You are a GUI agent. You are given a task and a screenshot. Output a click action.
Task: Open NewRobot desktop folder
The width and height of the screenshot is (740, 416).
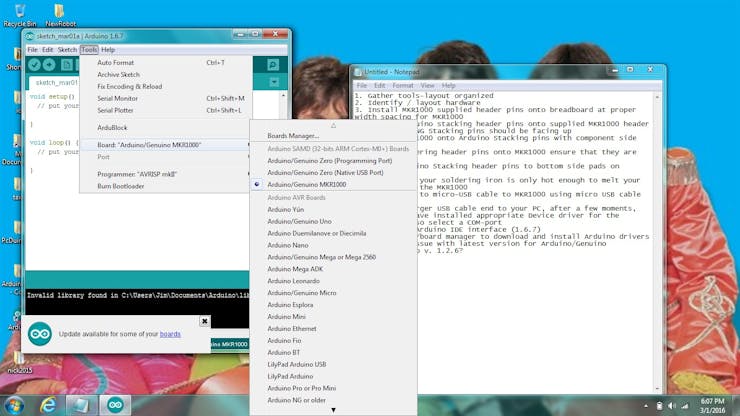(60, 15)
